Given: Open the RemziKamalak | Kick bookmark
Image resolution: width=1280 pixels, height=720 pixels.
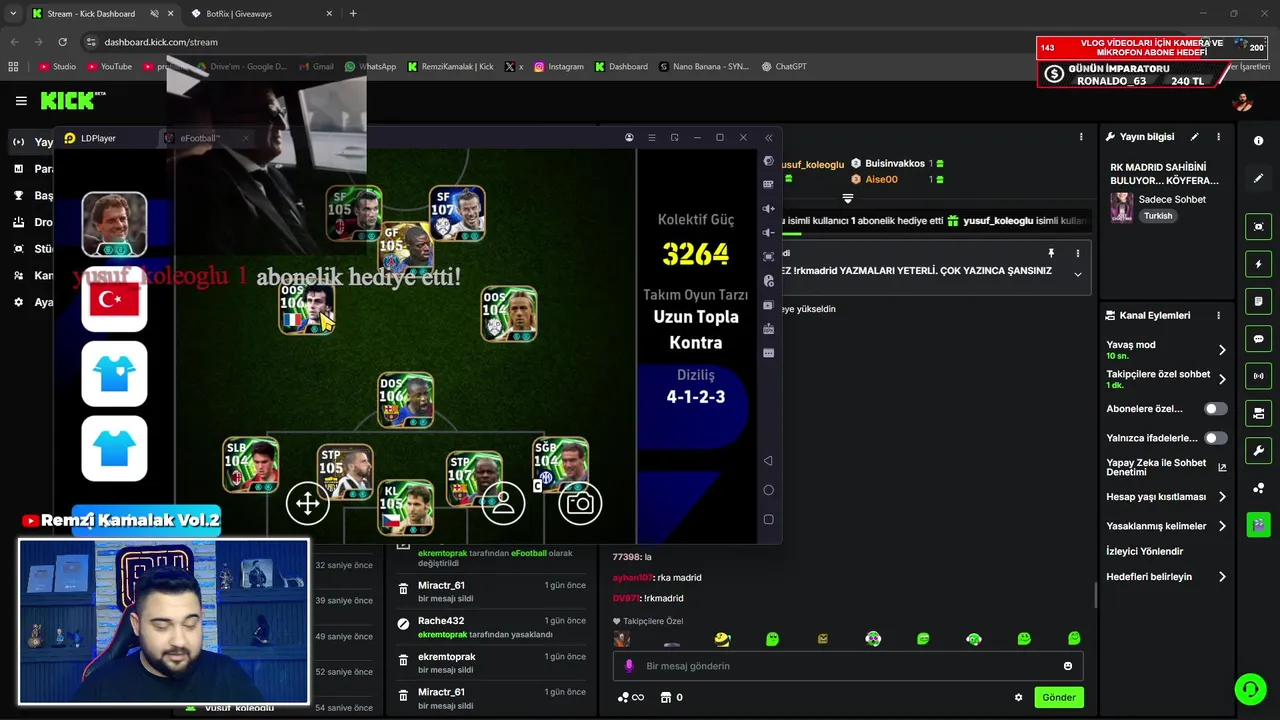Looking at the screenshot, I should [x=450, y=66].
